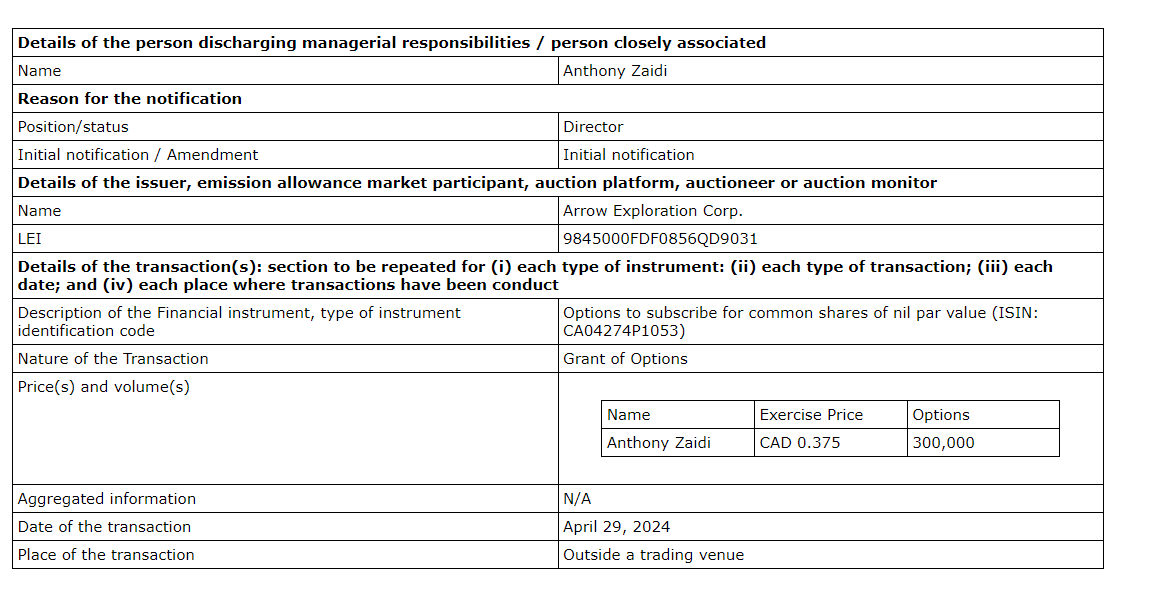Image resolution: width=1149 pixels, height=597 pixels.
Task: Click the Director position value
Action: click(x=593, y=127)
